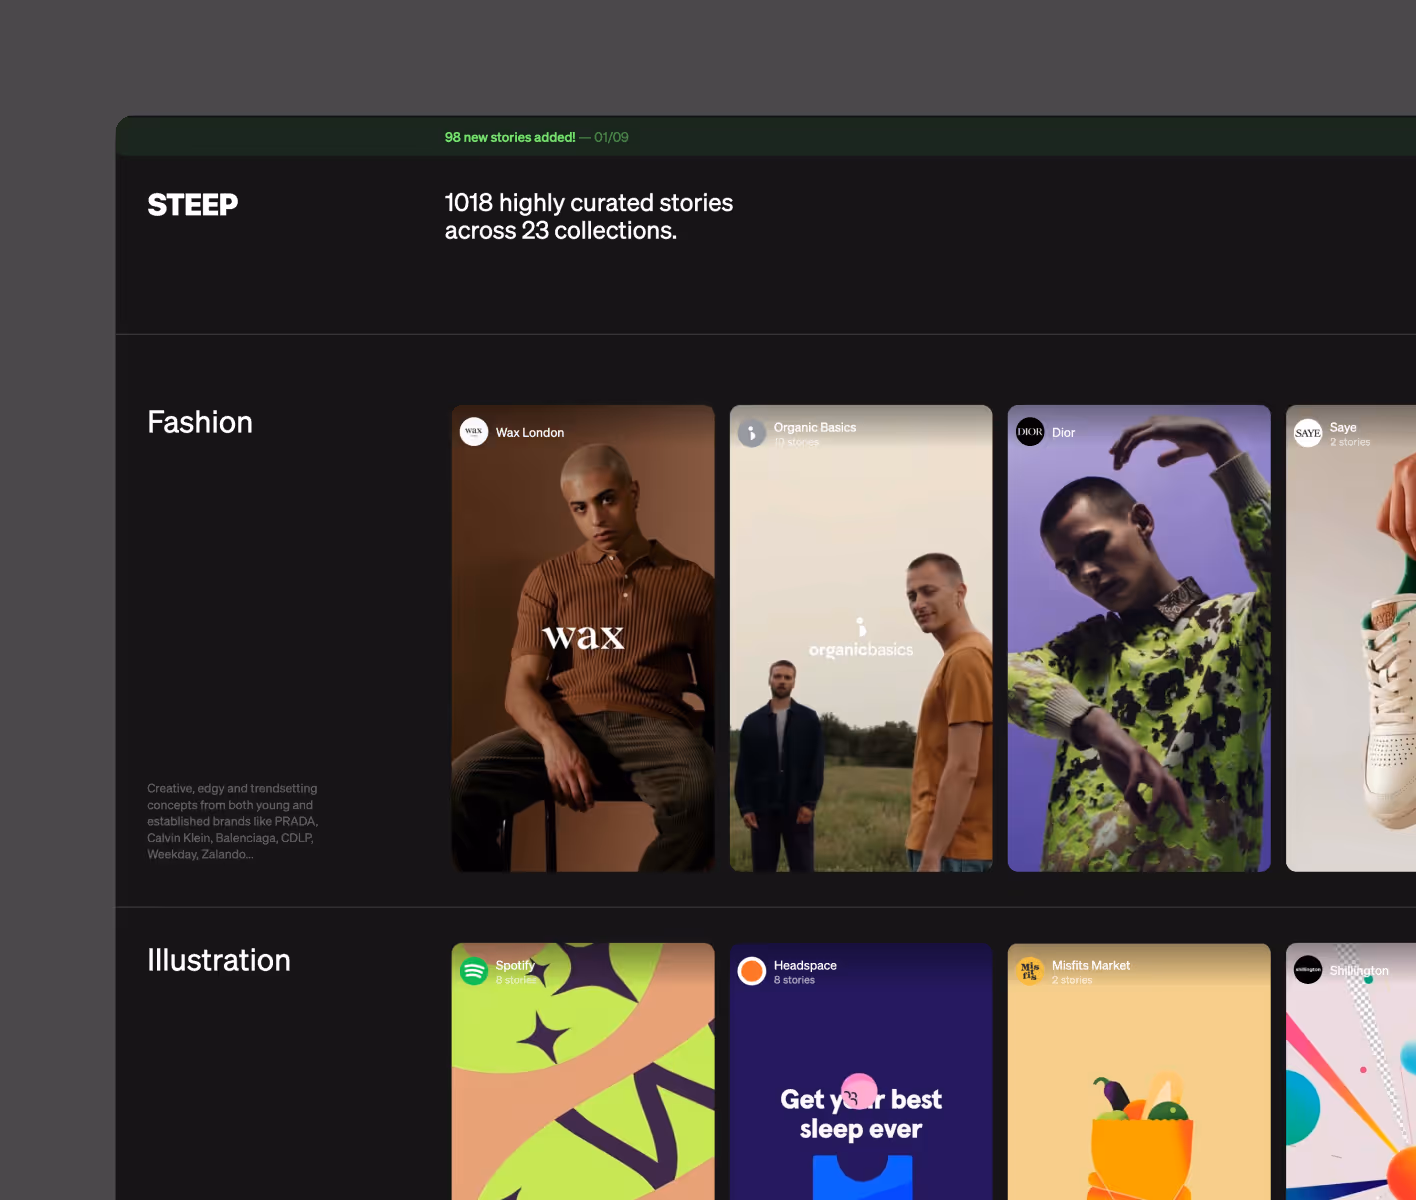Click the 'Spotify' brand name label
This screenshot has width=1416, height=1200.
(x=515, y=965)
